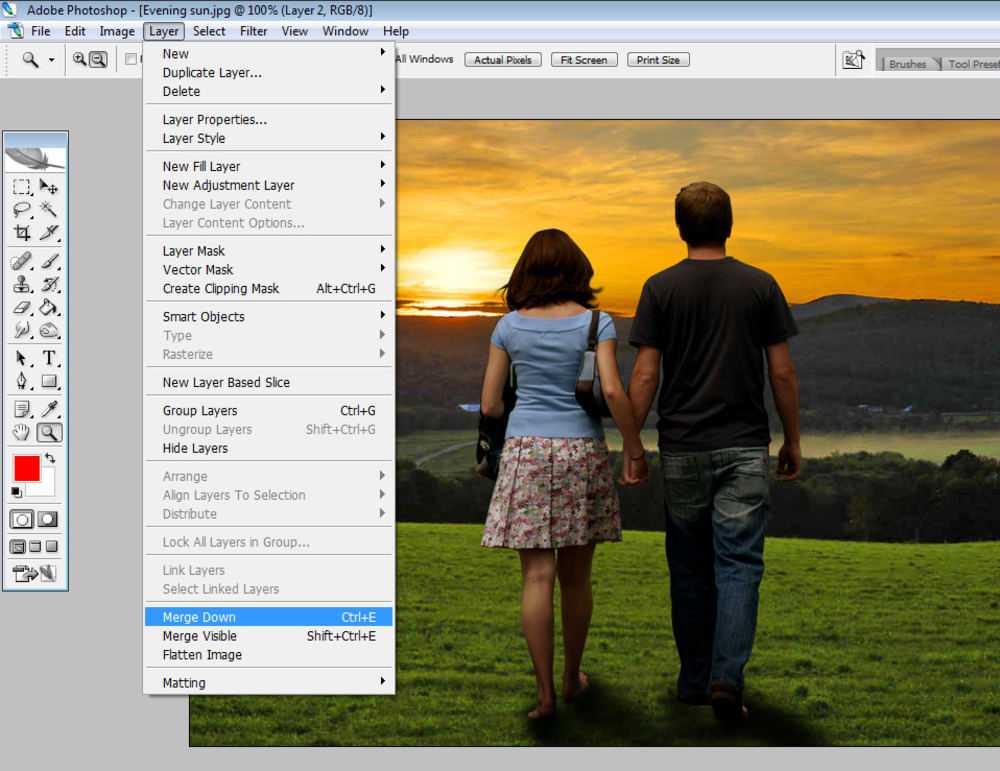The image size is (1000, 771).
Task: Select the Lasso tool
Action: click(22, 209)
